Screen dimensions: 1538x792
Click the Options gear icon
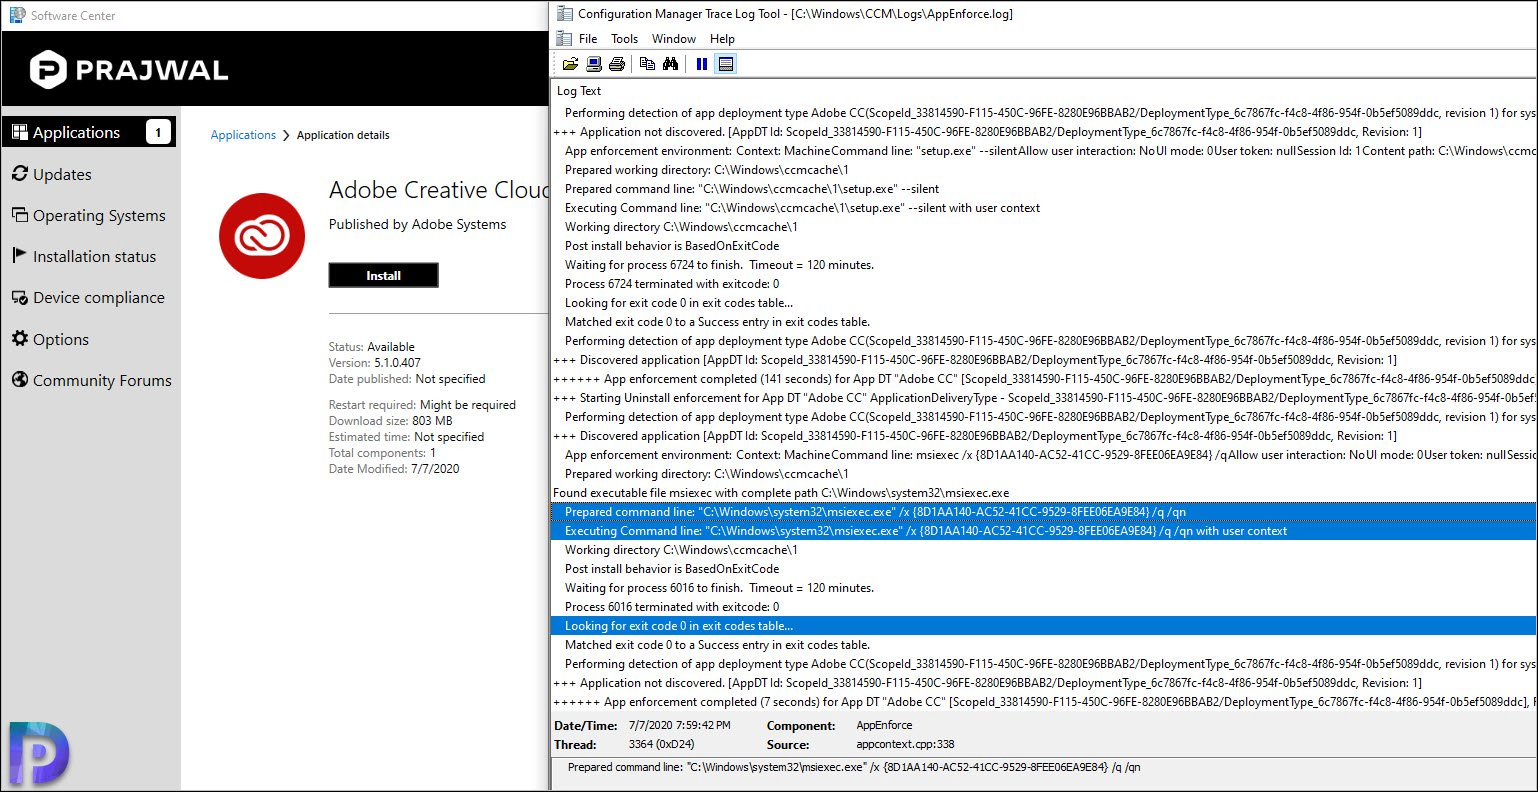tap(19, 339)
